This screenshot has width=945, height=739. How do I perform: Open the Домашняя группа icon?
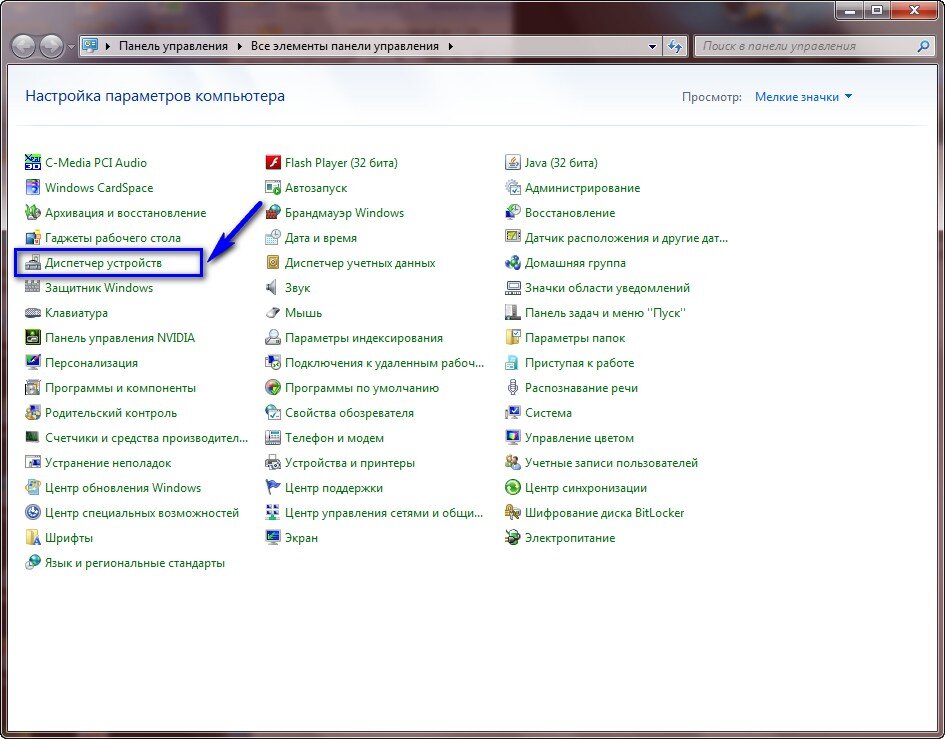[x=513, y=263]
